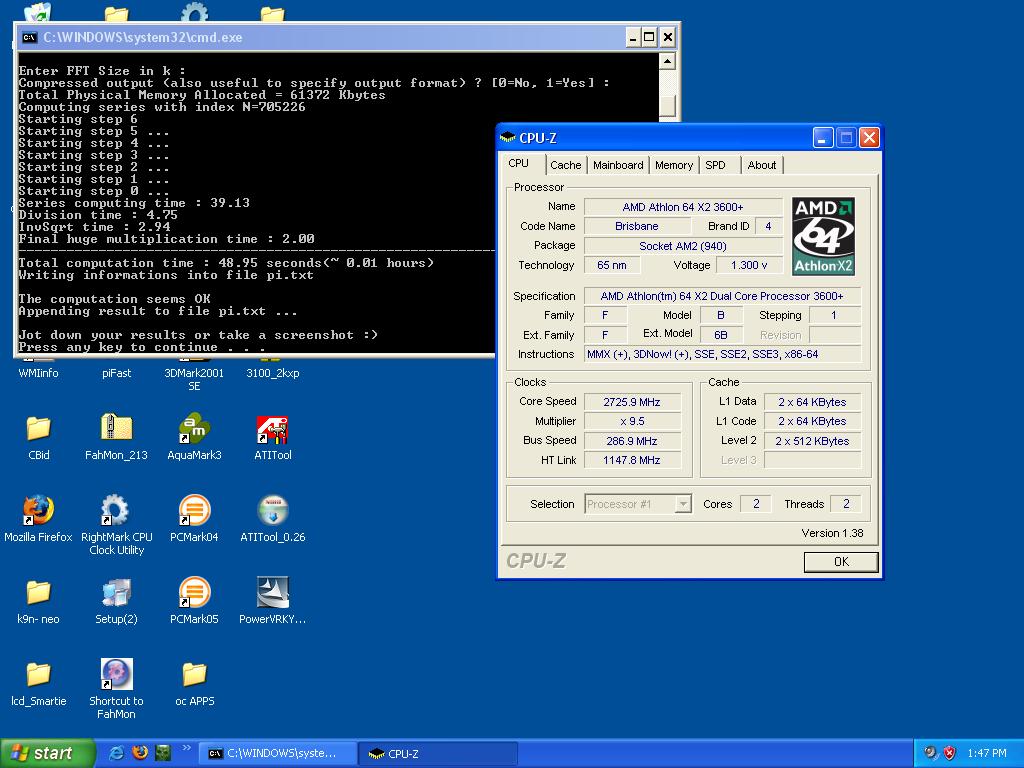Click the cmd window scroll up arrow
The height and width of the screenshot is (768, 1024).
667,61
